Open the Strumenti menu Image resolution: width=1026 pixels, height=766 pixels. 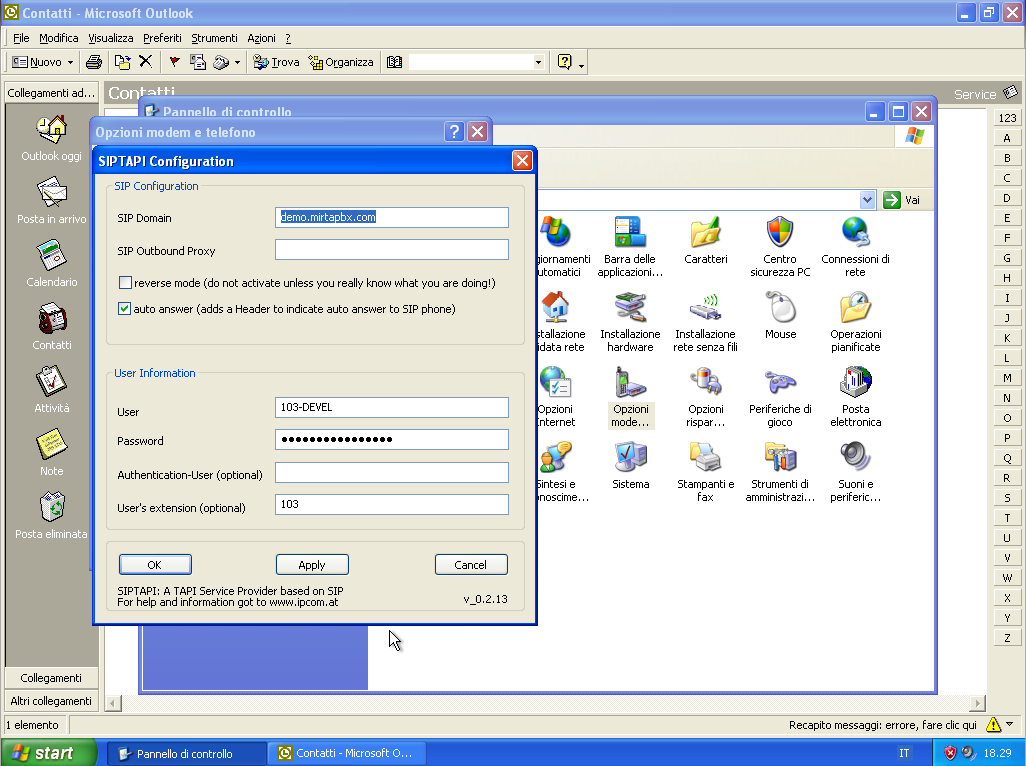click(214, 38)
